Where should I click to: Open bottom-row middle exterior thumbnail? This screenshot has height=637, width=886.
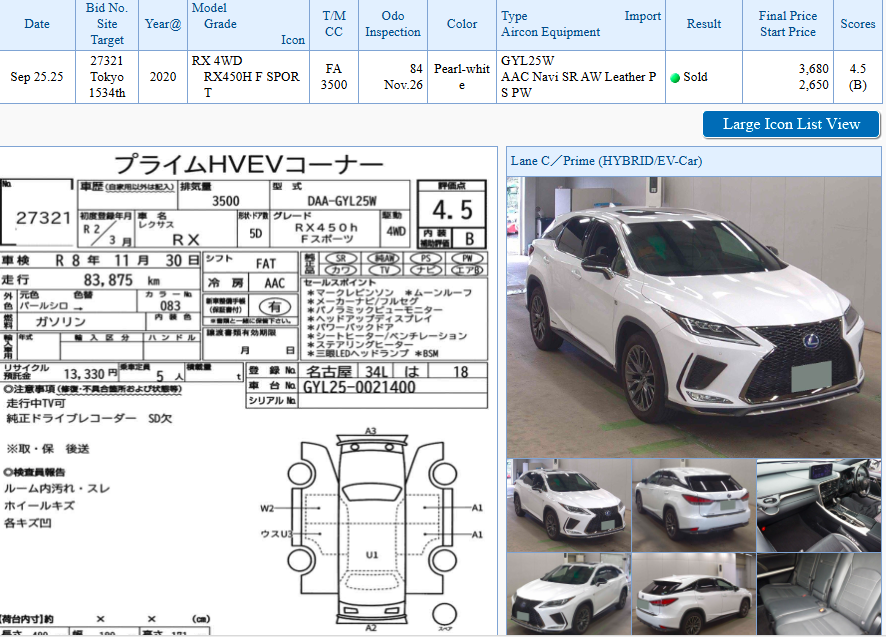(x=693, y=594)
